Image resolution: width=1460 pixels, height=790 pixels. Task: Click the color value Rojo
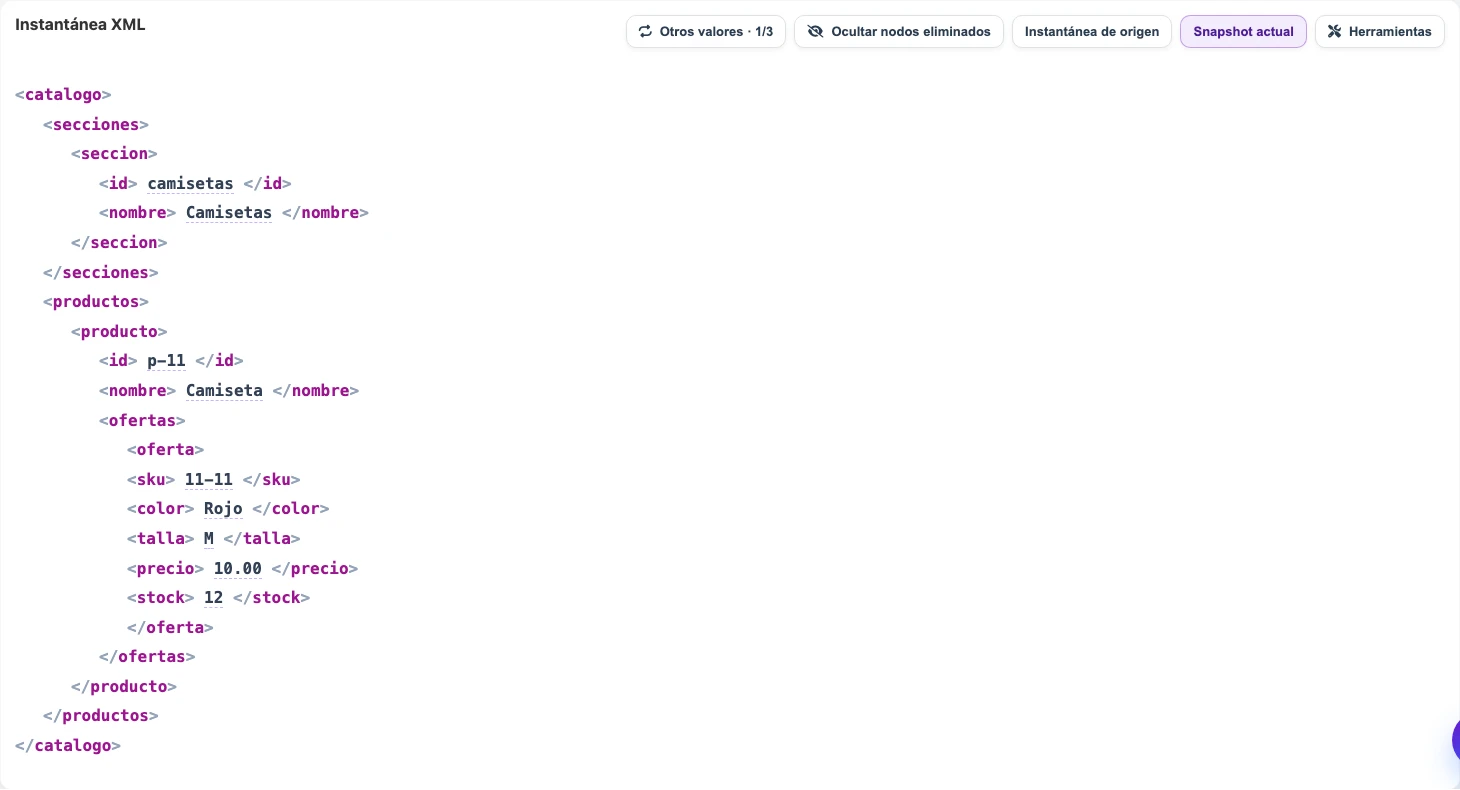point(223,508)
